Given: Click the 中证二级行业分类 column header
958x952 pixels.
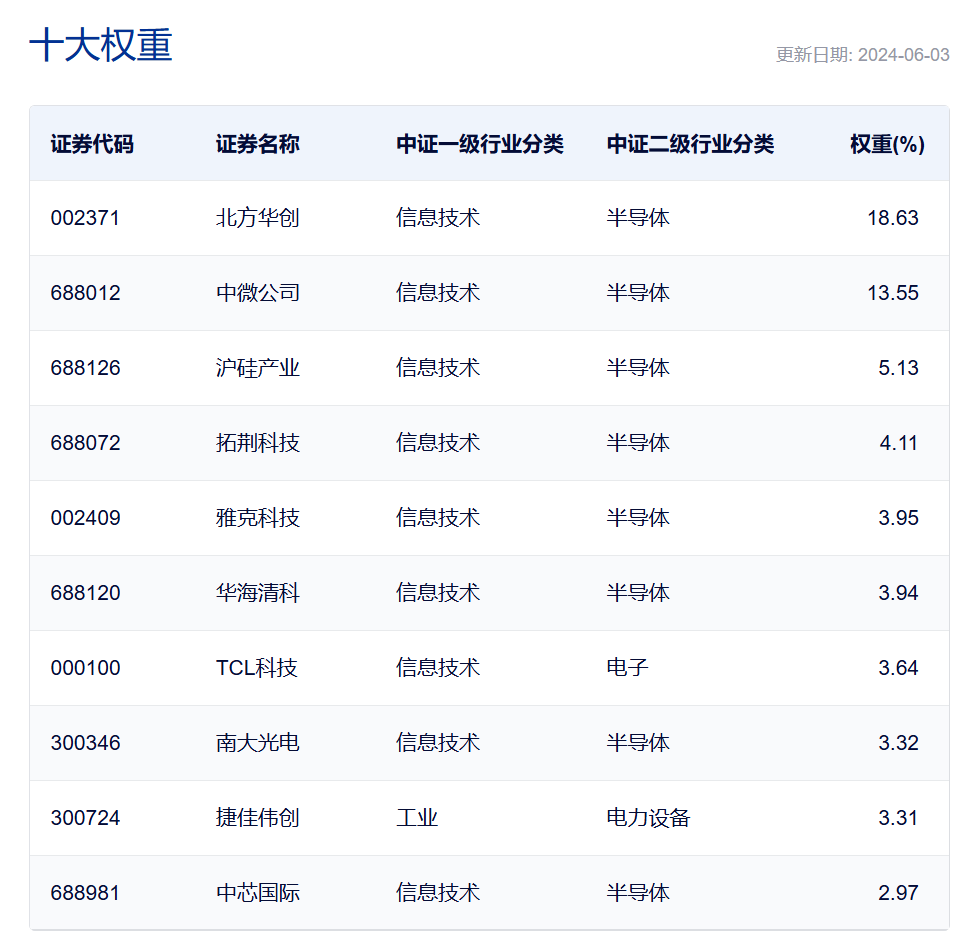Looking at the screenshot, I should pyautogui.click(x=690, y=144).
